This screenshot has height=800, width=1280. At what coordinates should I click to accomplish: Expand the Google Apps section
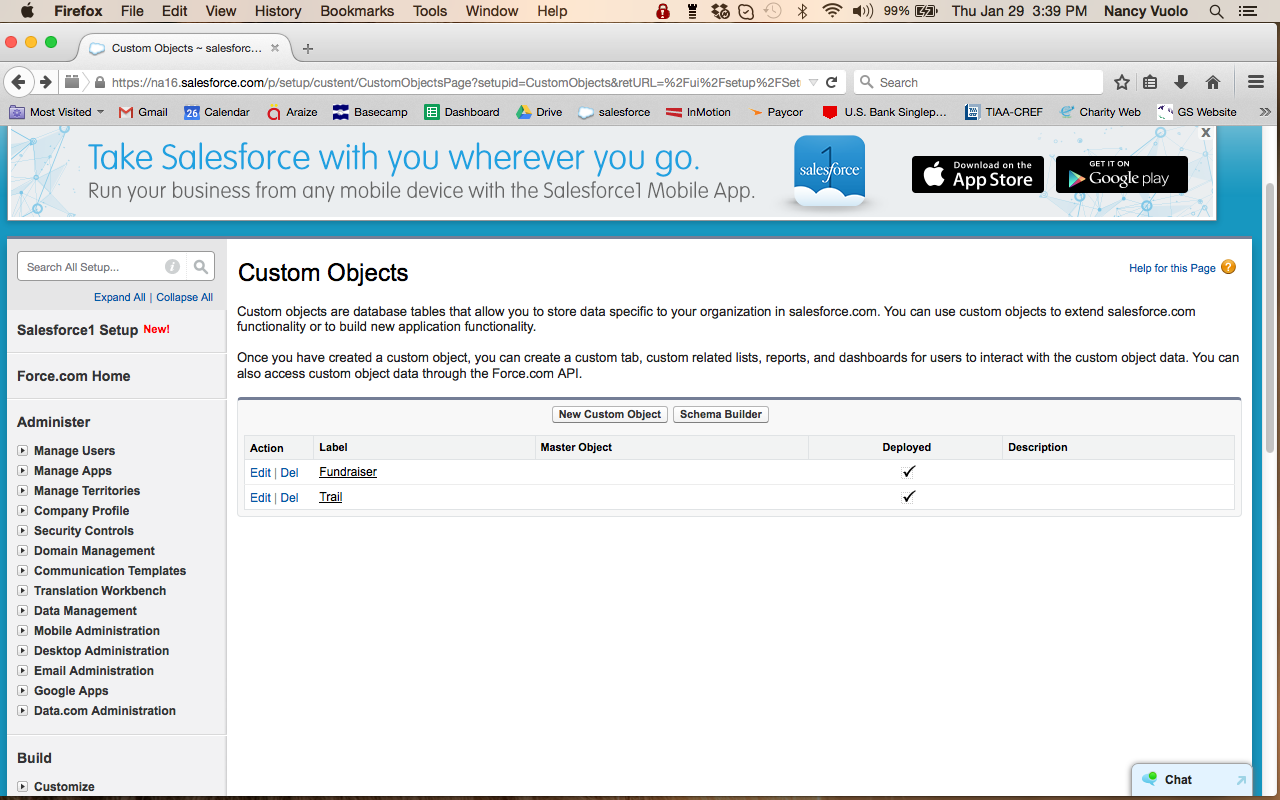pos(23,691)
